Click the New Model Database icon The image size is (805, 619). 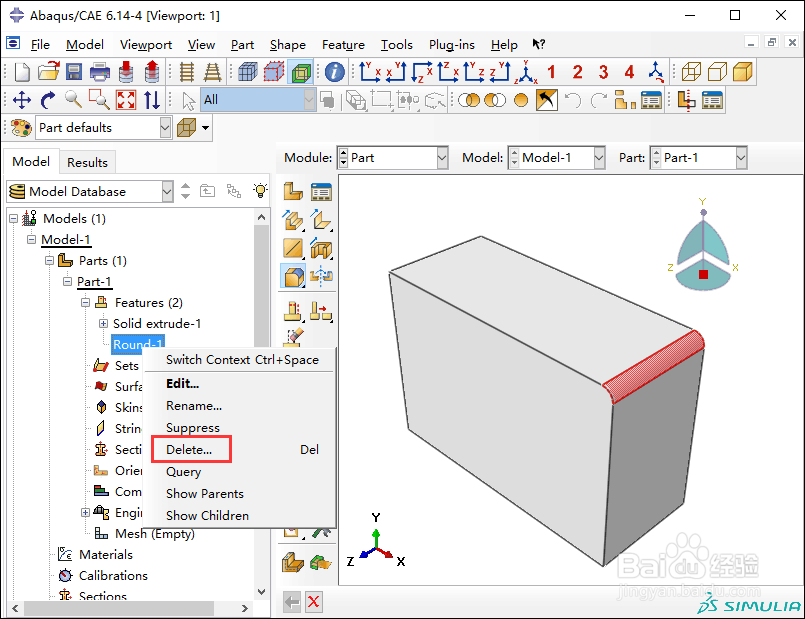point(22,72)
